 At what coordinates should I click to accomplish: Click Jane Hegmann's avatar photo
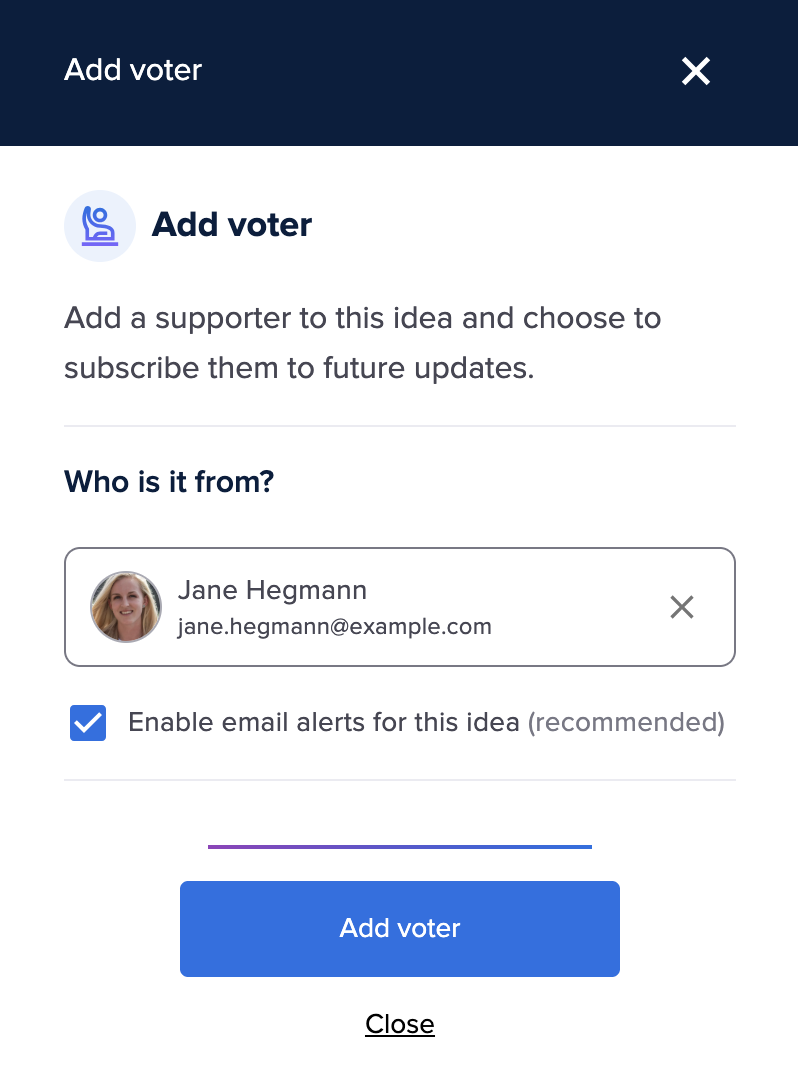point(126,607)
